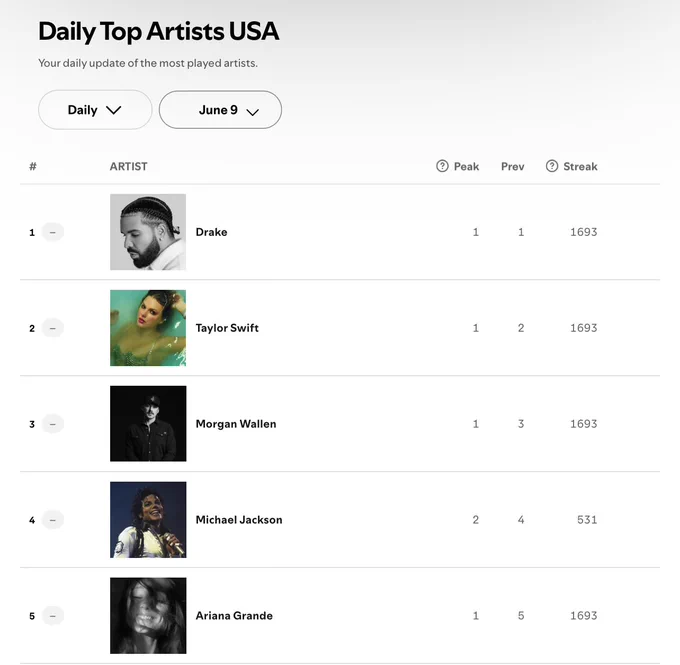Click the rank change indicator beside Morgan Wallen
The width and height of the screenshot is (680, 665).
(x=53, y=424)
